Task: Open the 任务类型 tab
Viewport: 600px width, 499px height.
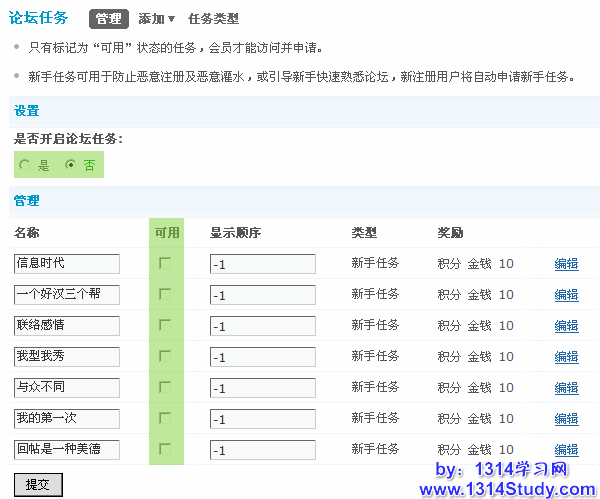Action: pyautogui.click(x=213, y=19)
